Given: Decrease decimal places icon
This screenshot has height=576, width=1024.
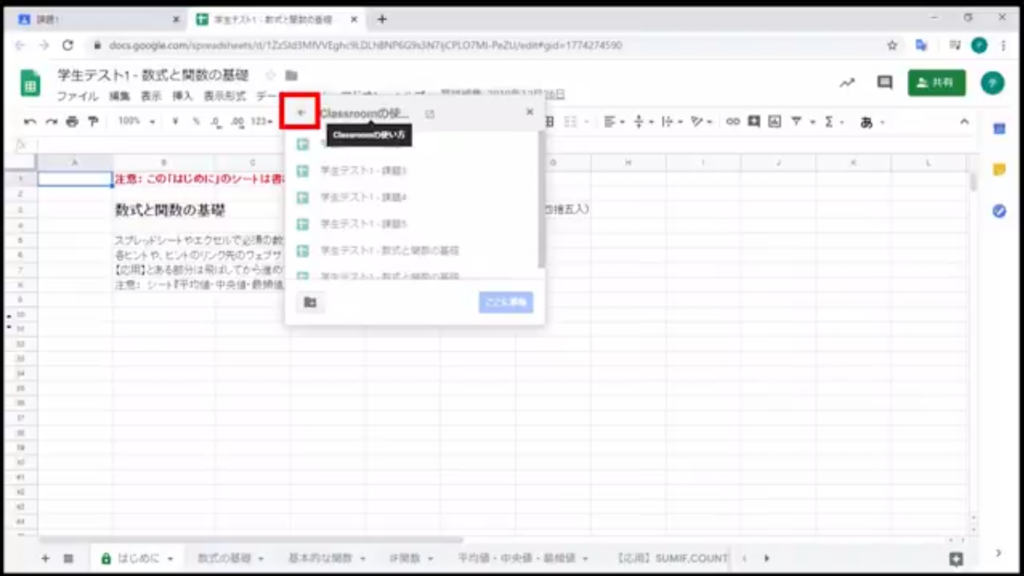Looking at the screenshot, I should point(216,121).
